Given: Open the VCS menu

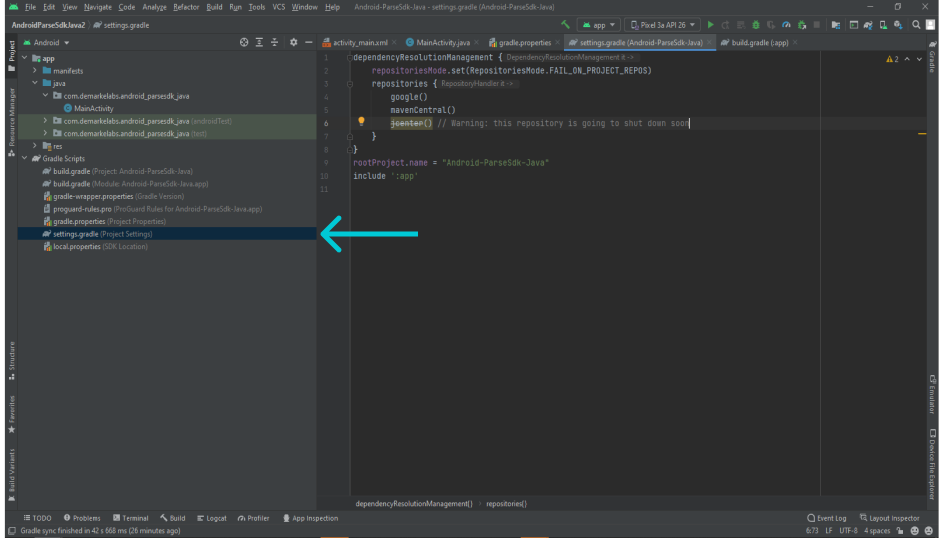Looking at the screenshot, I should pyautogui.click(x=278, y=7).
